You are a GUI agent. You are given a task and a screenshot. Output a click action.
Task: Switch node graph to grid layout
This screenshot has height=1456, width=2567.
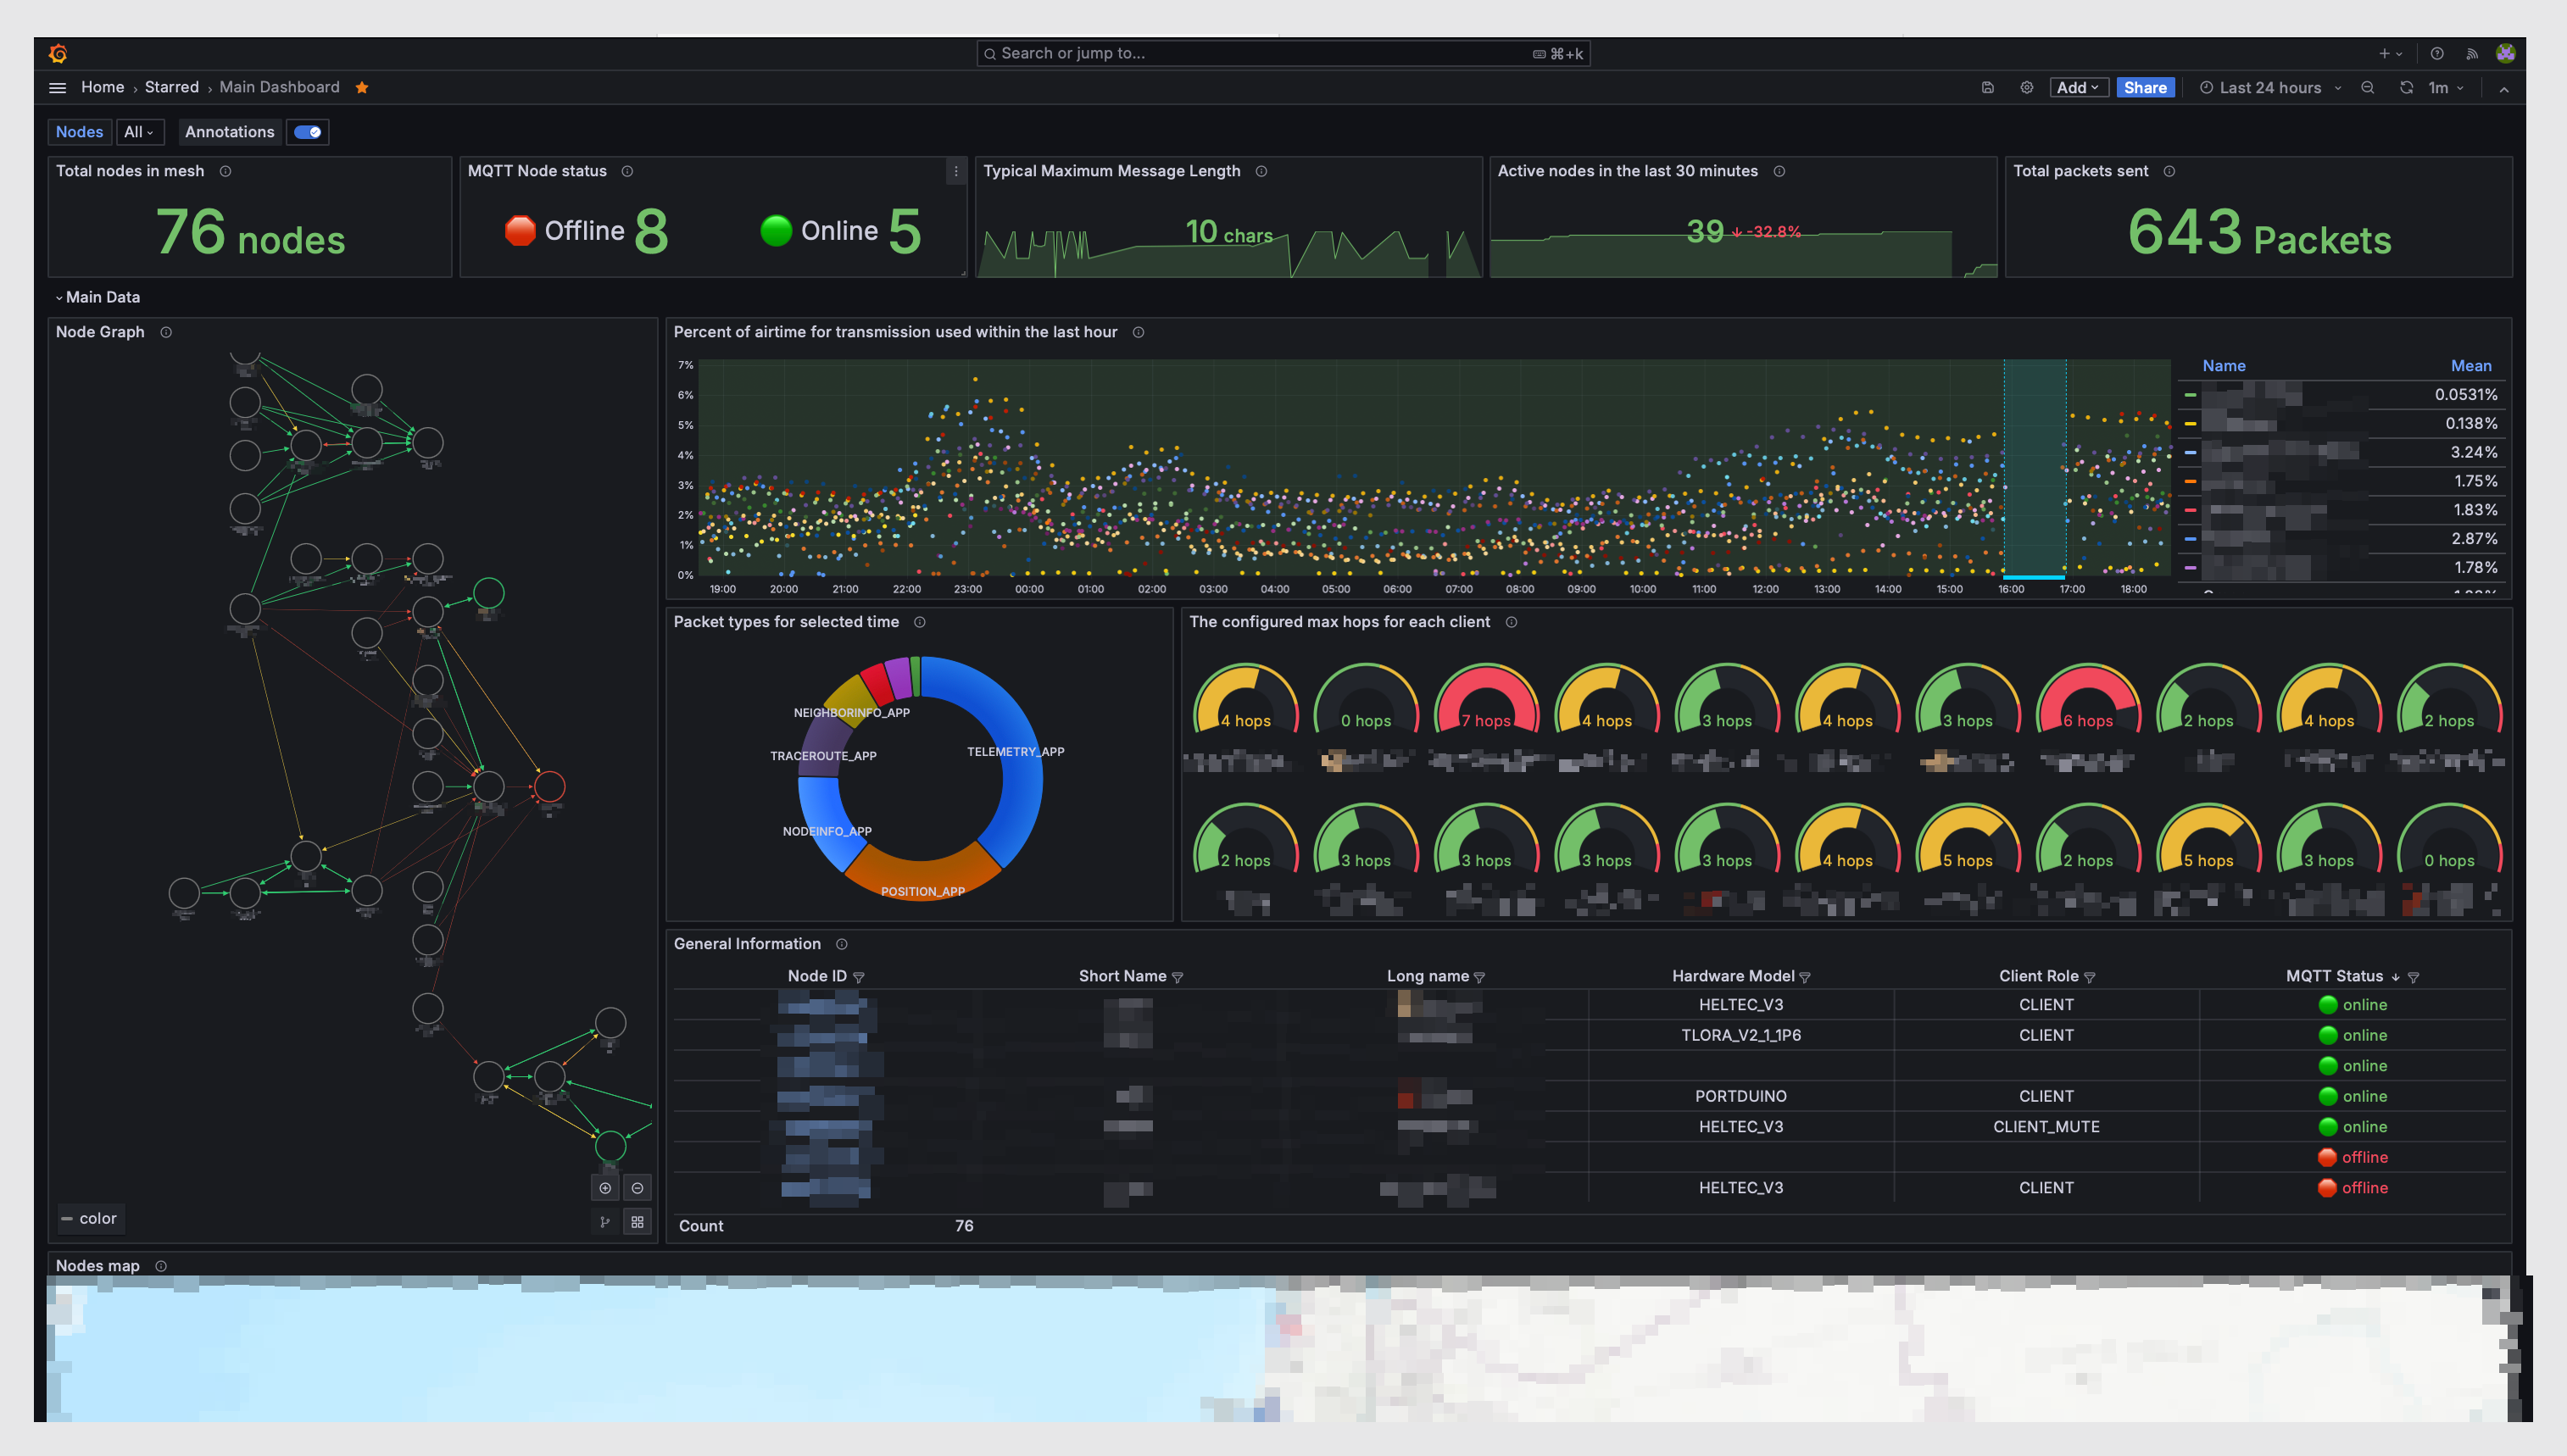click(637, 1222)
